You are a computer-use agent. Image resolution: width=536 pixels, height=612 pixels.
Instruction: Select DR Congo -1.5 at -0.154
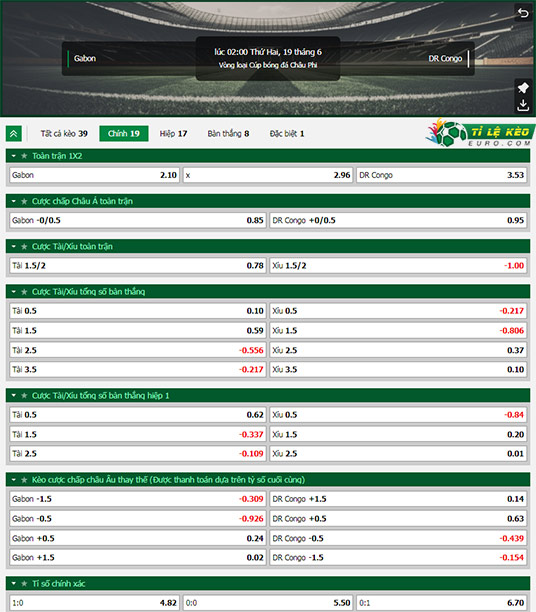pos(398,557)
